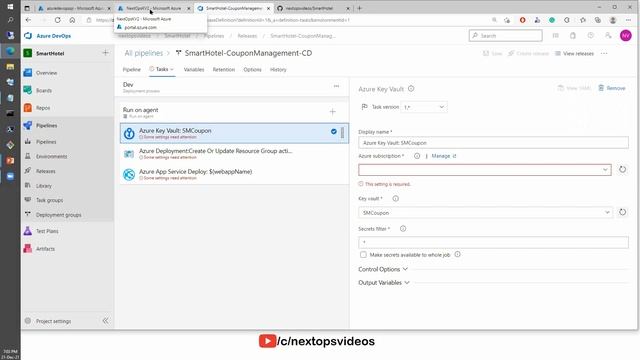Open Environments under Pipelines

51,156
